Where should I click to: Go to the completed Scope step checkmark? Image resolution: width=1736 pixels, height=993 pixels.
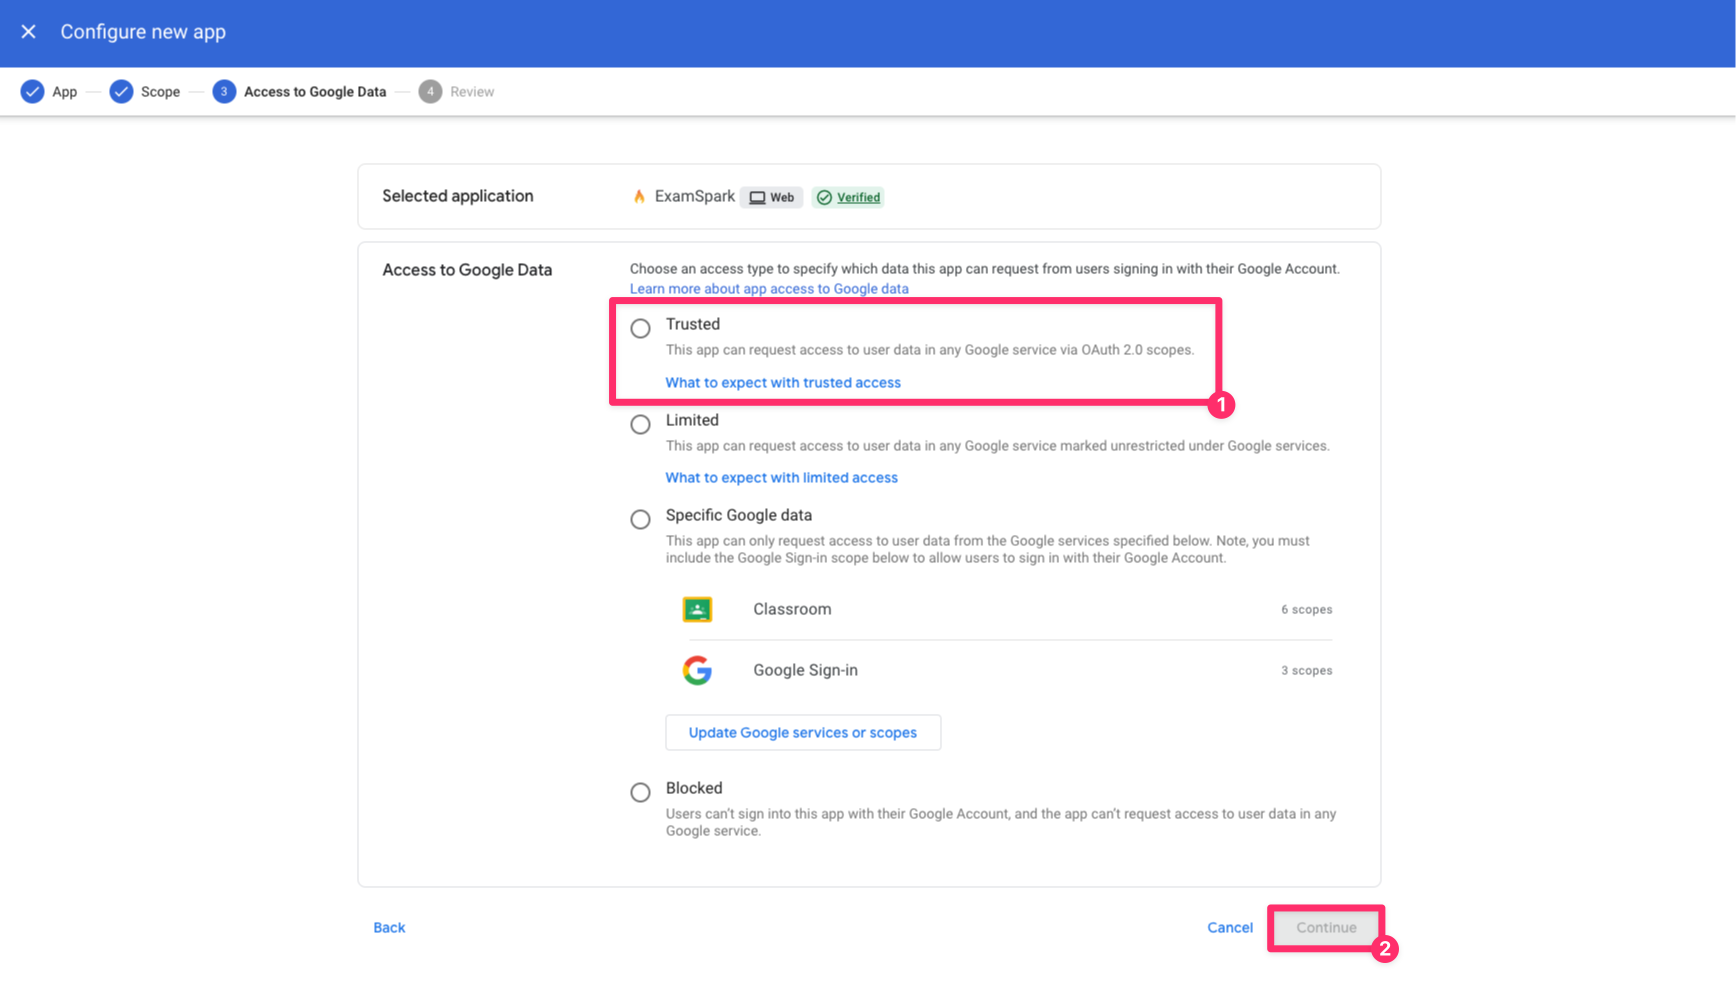[121, 92]
